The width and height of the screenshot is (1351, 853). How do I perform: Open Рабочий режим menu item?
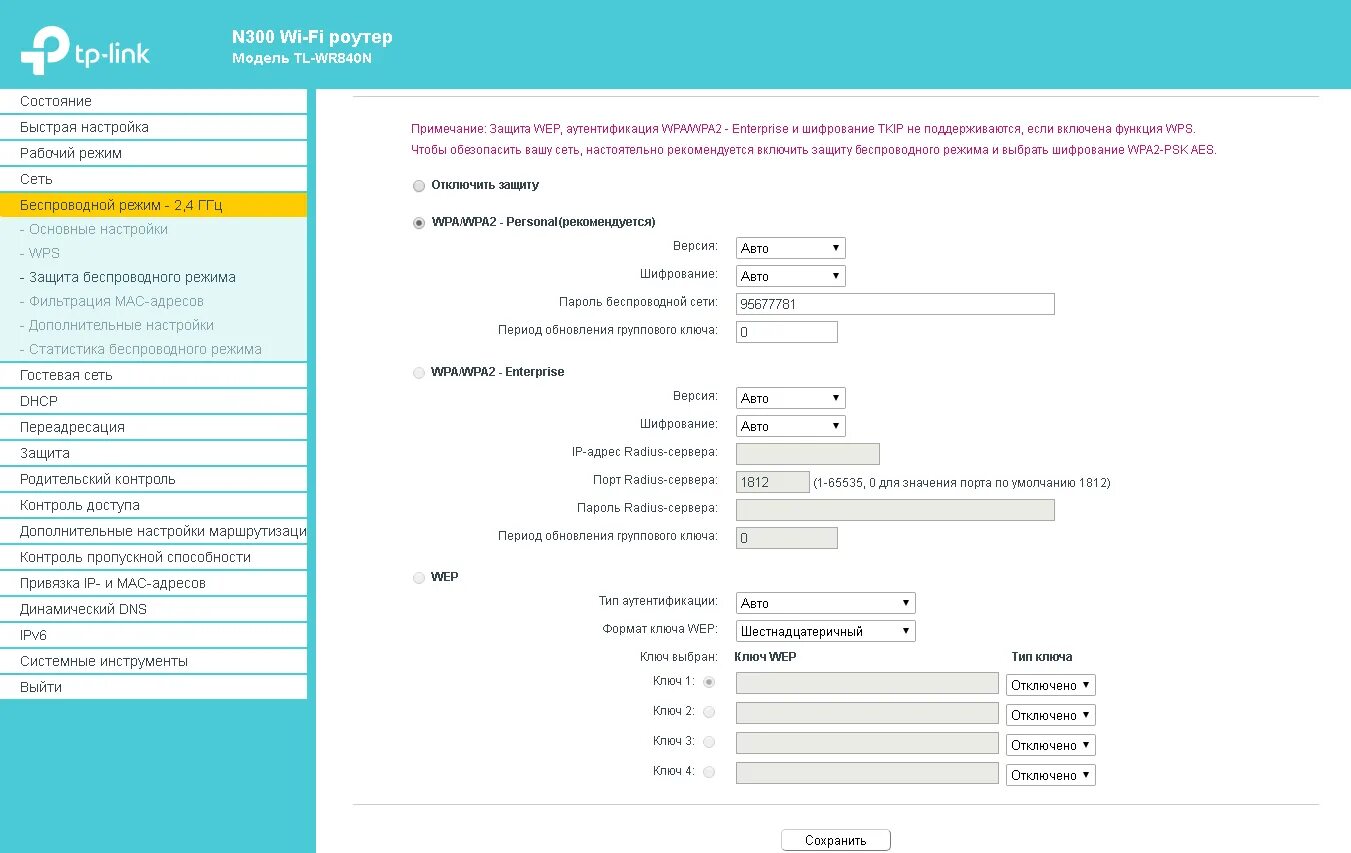point(153,153)
